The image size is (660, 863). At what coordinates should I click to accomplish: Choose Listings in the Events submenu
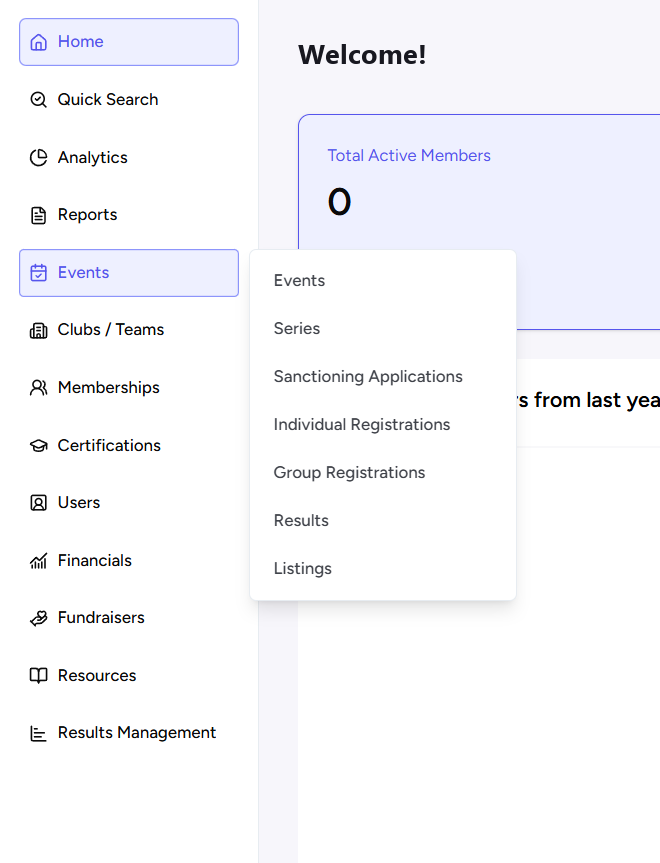383,568
